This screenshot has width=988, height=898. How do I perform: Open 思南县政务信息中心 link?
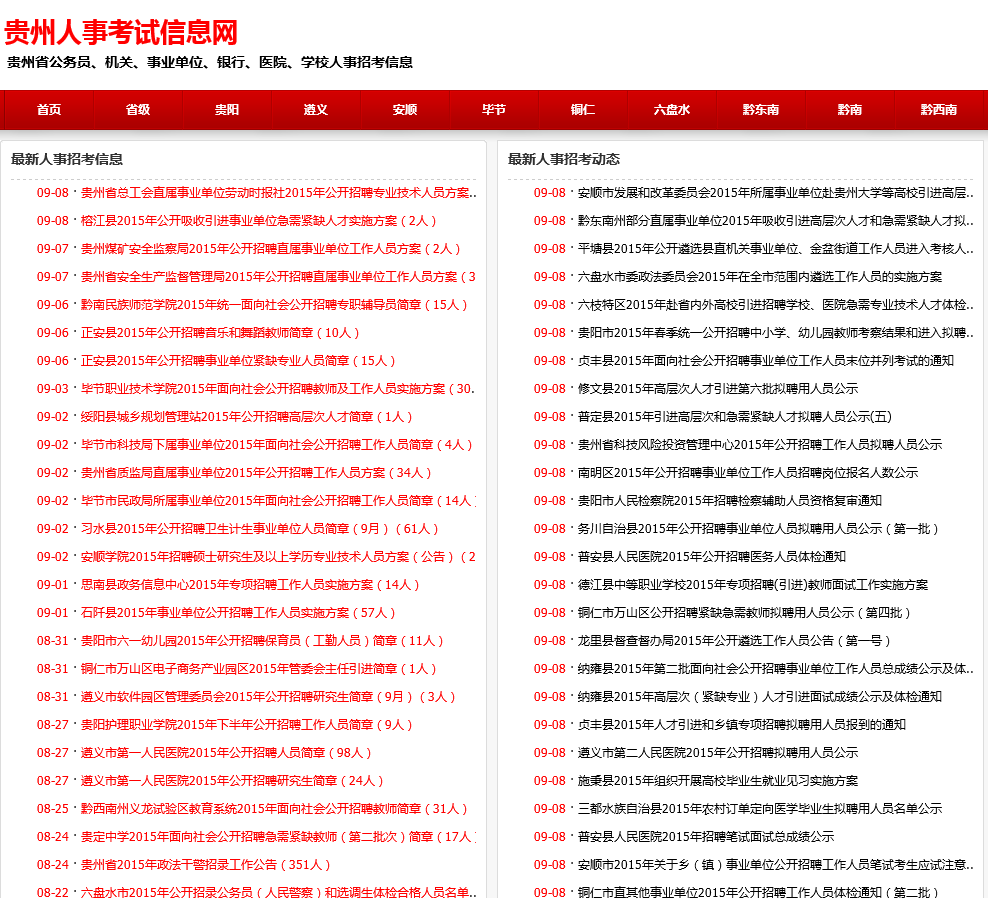click(x=250, y=585)
